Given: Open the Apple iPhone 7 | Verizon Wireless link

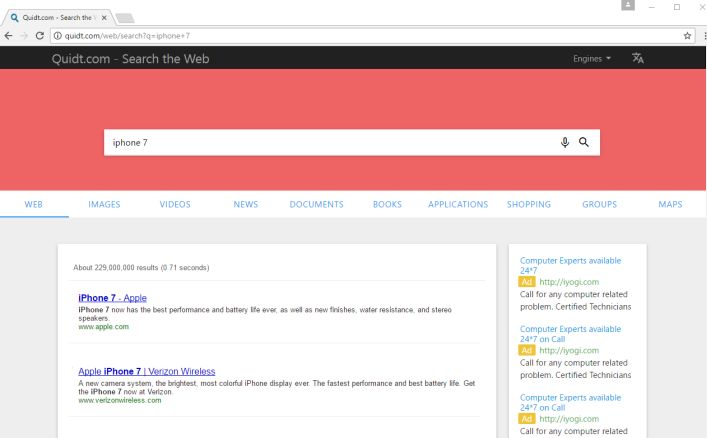Looking at the screenshot, I should [147, 371].
